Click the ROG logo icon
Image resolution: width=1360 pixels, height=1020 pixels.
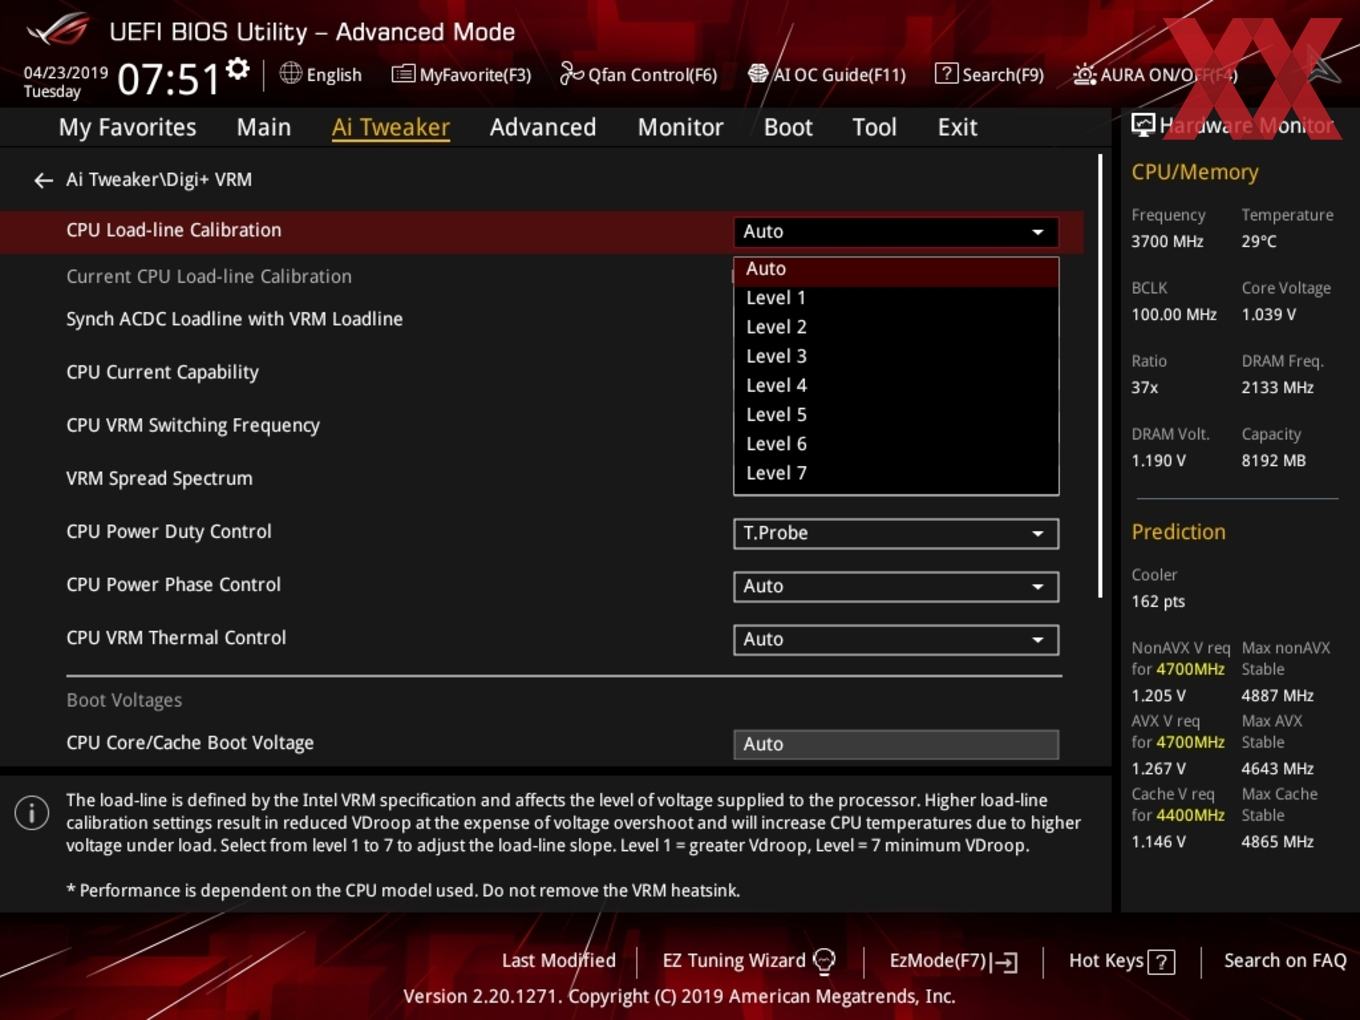click(57, 30)
